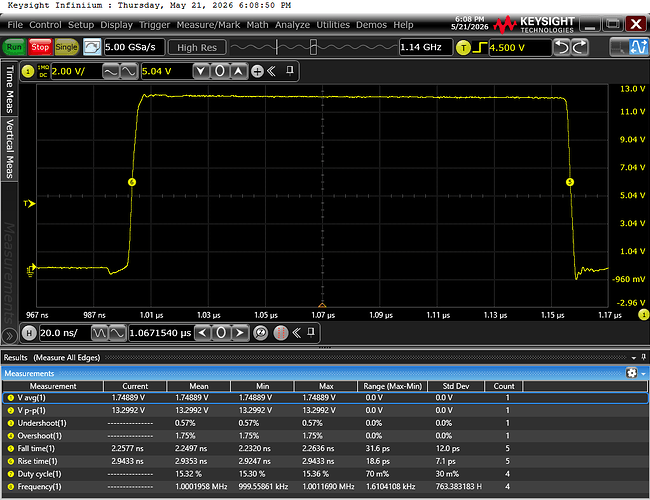
Task: Open the 1.14 GHz bandwidth field
Action: [x=425, y=47]
